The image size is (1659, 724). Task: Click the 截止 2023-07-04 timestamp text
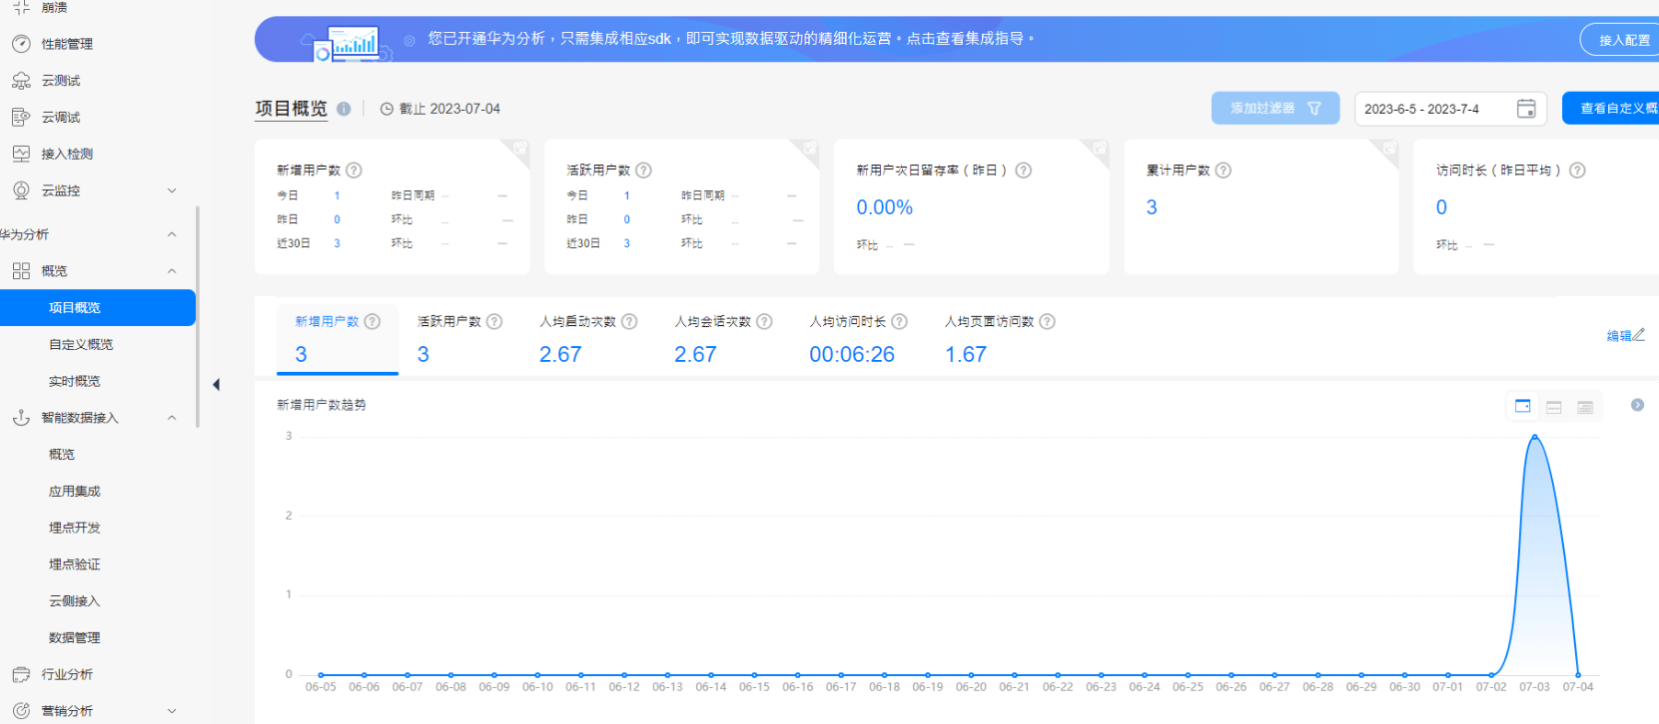[450, 109]
